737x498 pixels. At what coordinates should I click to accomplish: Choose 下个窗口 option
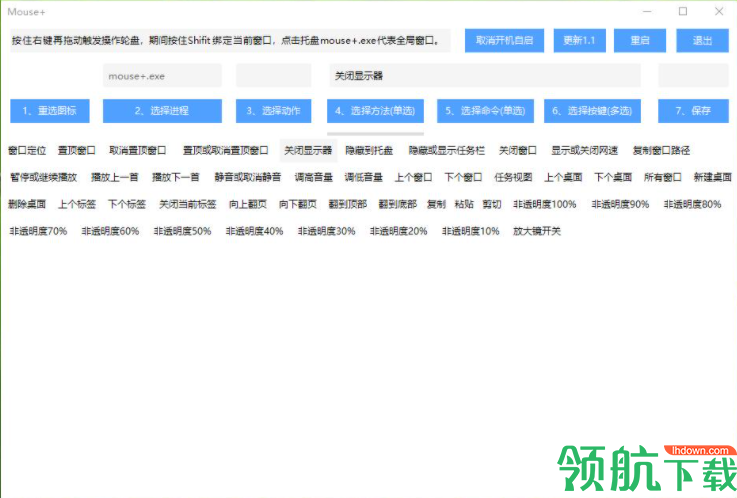463,177
